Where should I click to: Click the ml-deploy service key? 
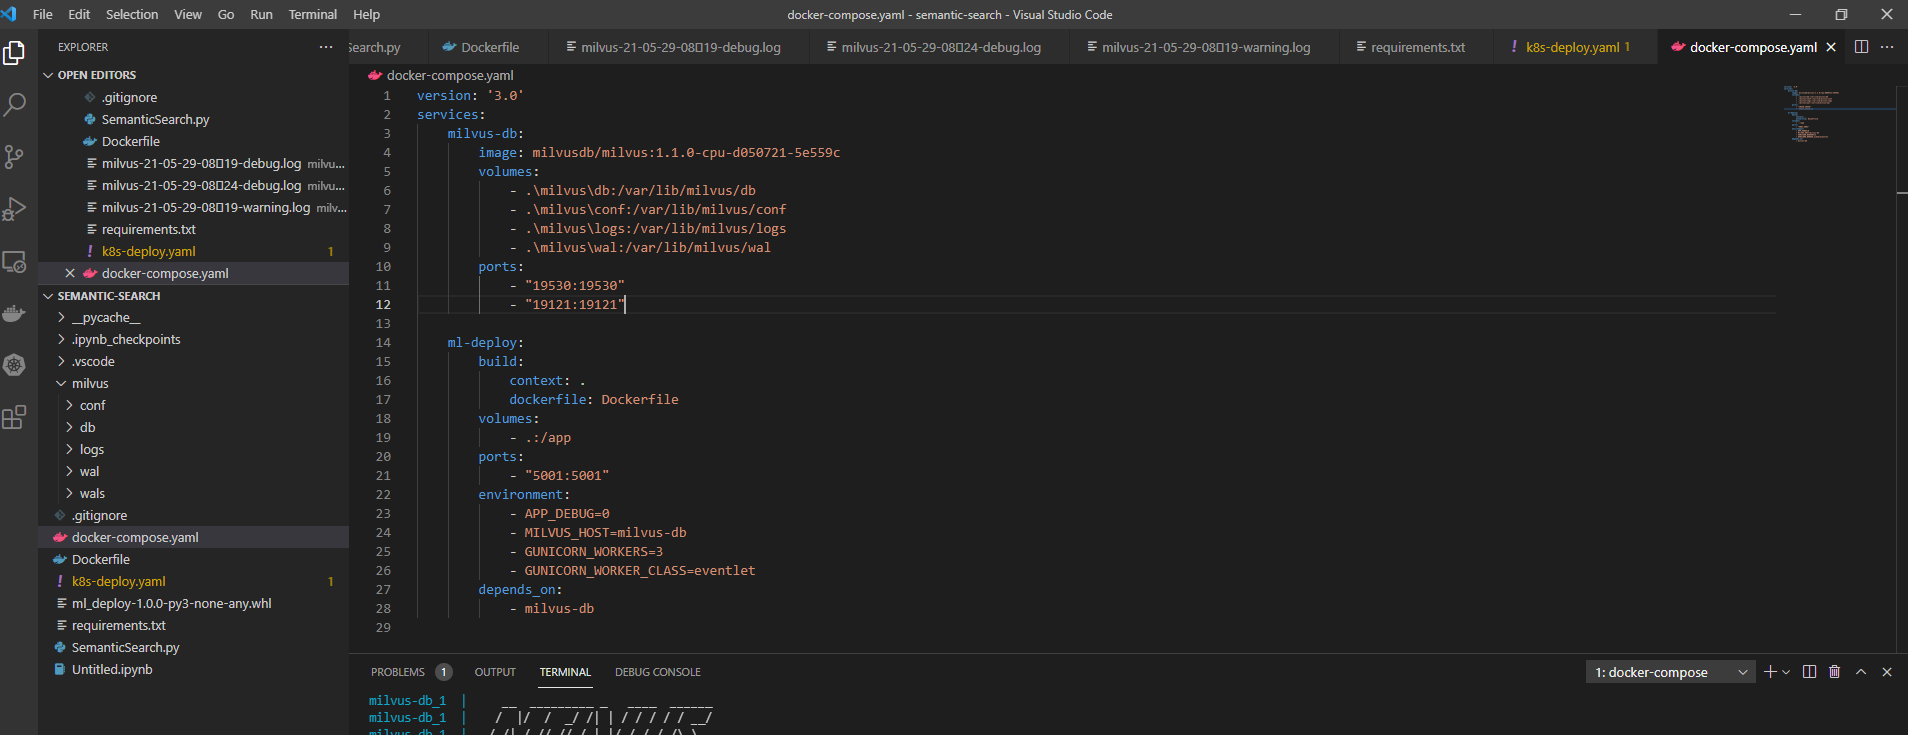coord(482,342)
